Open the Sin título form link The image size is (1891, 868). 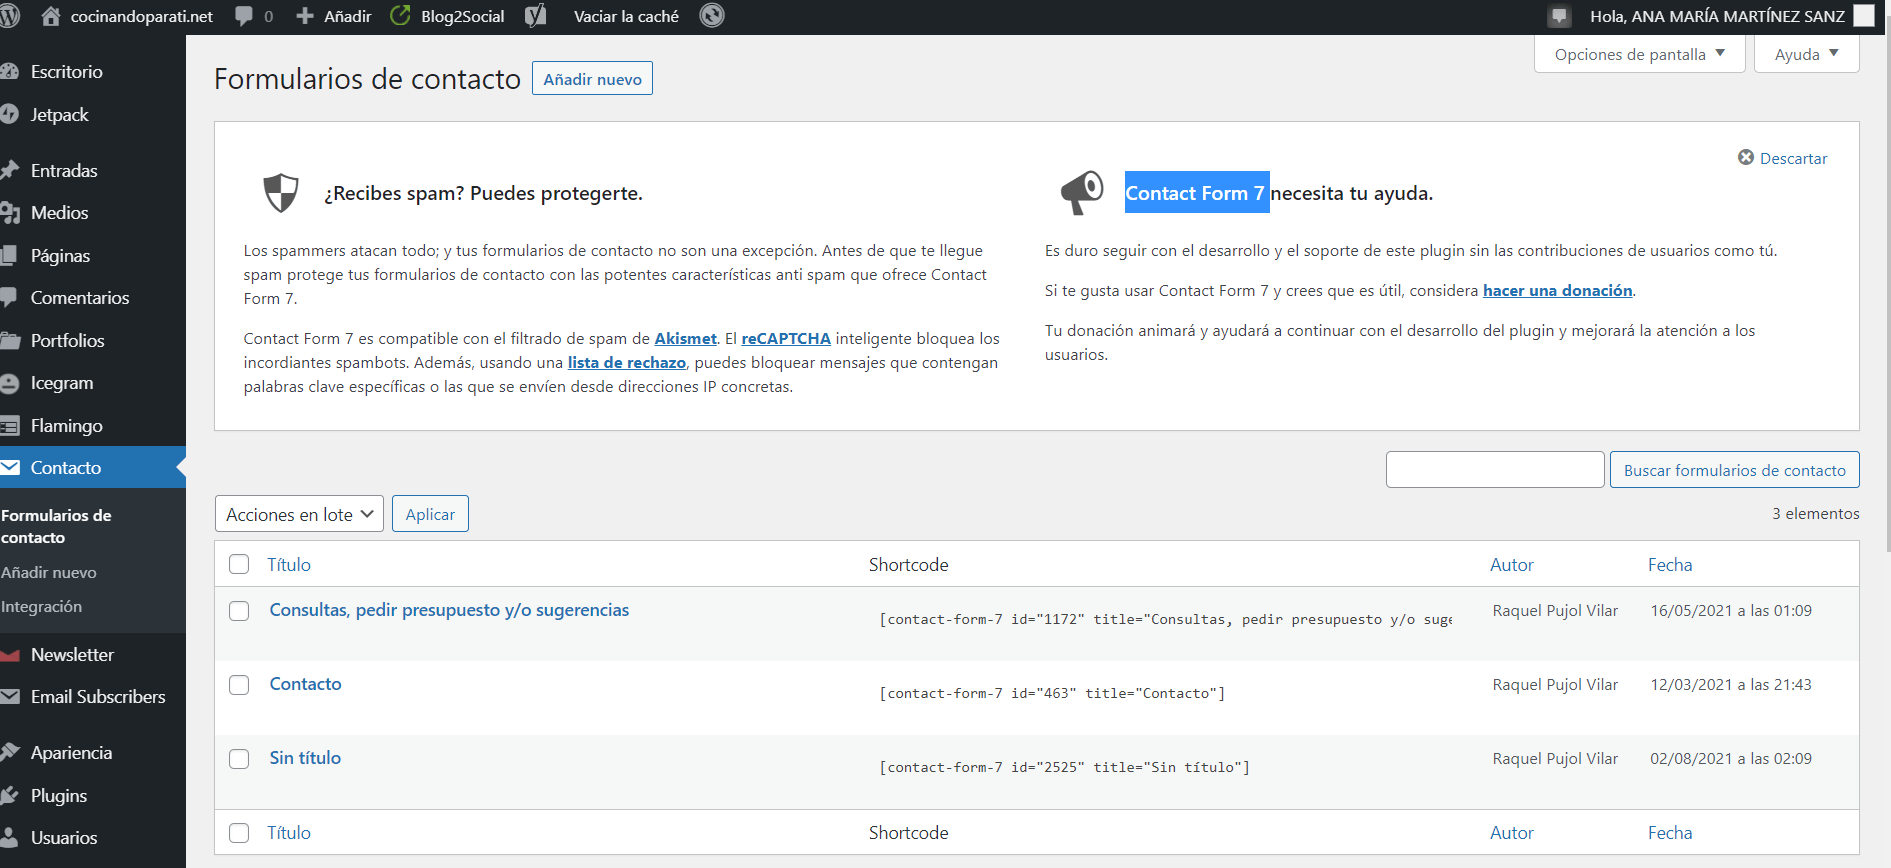coord(305,758)
